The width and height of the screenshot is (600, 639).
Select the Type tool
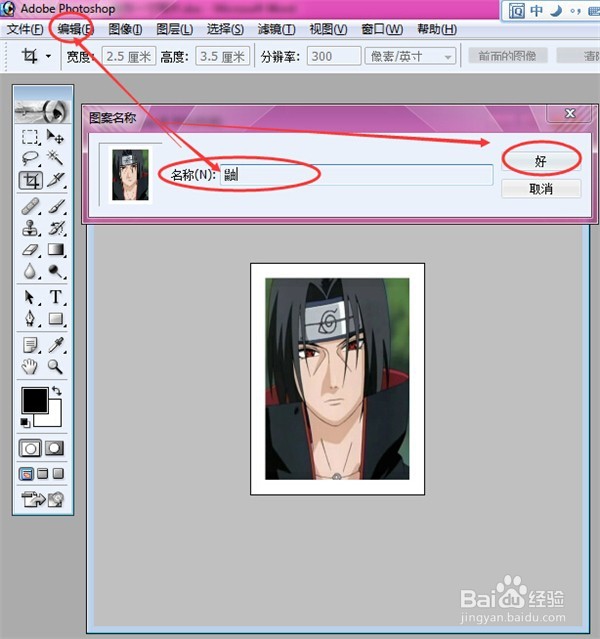[x=56, y=297]
